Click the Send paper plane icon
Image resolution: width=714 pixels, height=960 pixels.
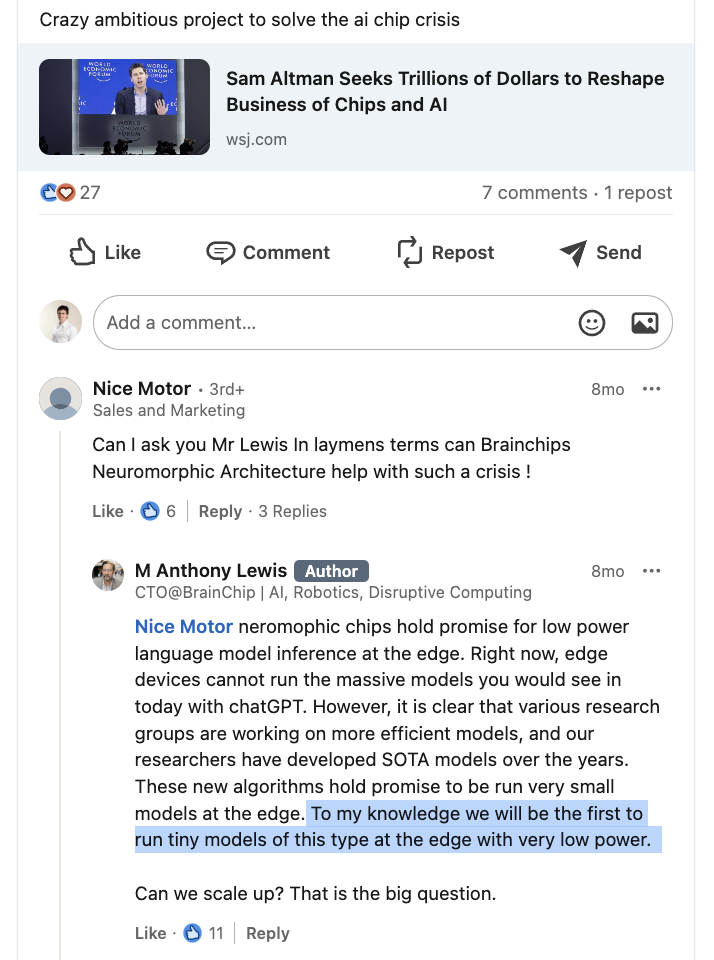[x=573, y=253]
